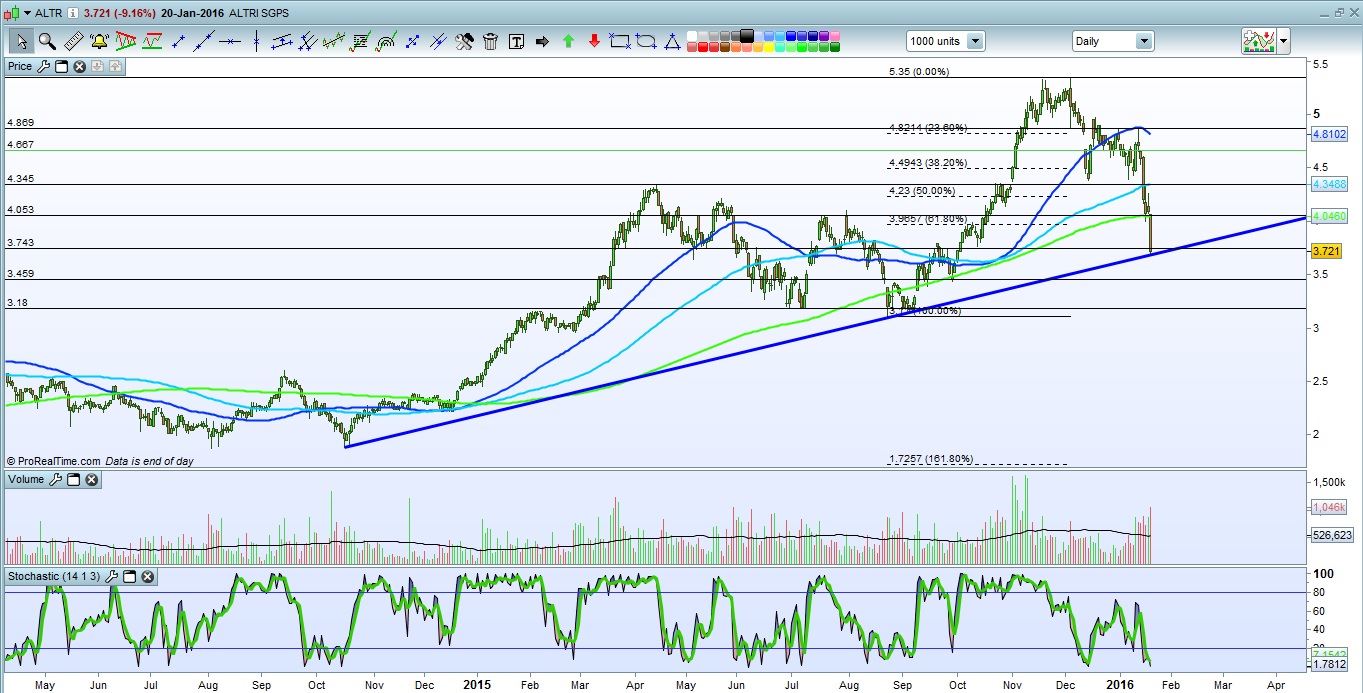Choose the extended trend line tool
The width and height of the screenshot is (1363, 693).
pyautogui.click(x=204, y=41)
